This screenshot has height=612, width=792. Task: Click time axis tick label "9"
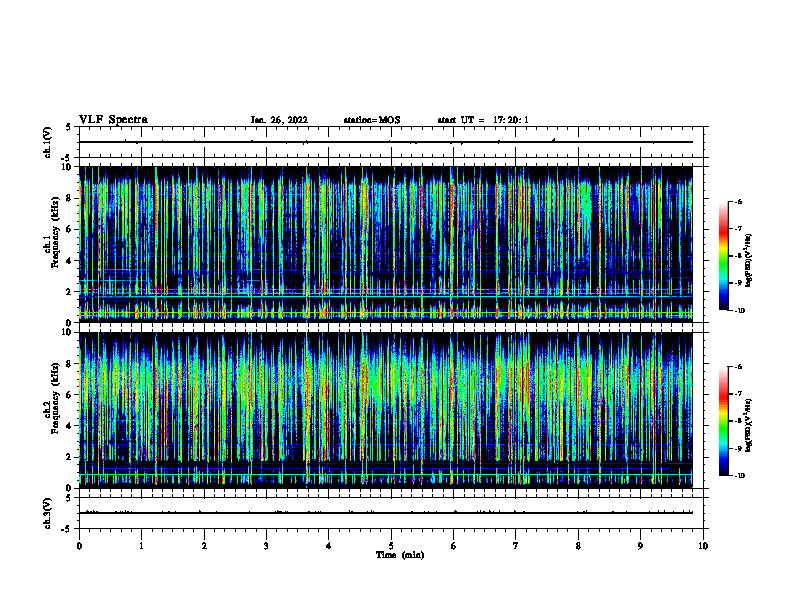point(640,546)
